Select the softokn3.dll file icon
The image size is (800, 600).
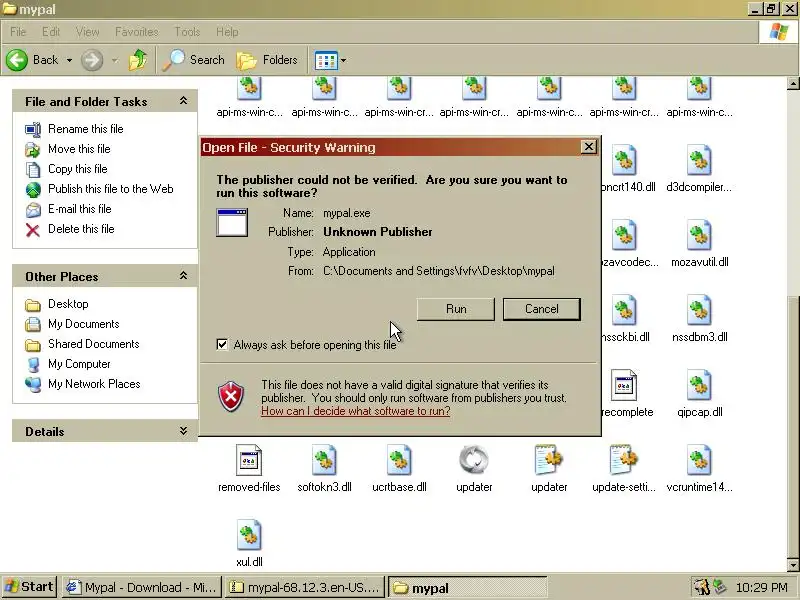[x=324, y=461]
